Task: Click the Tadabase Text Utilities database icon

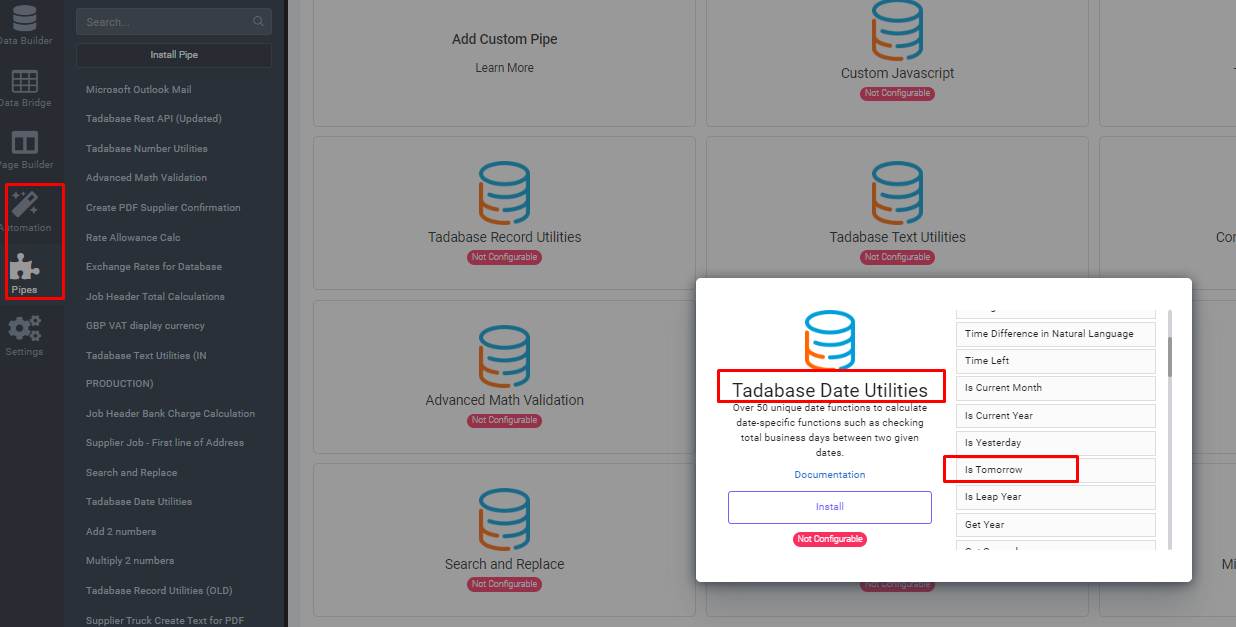Action: pyautogui.click(x=897, y=193)
